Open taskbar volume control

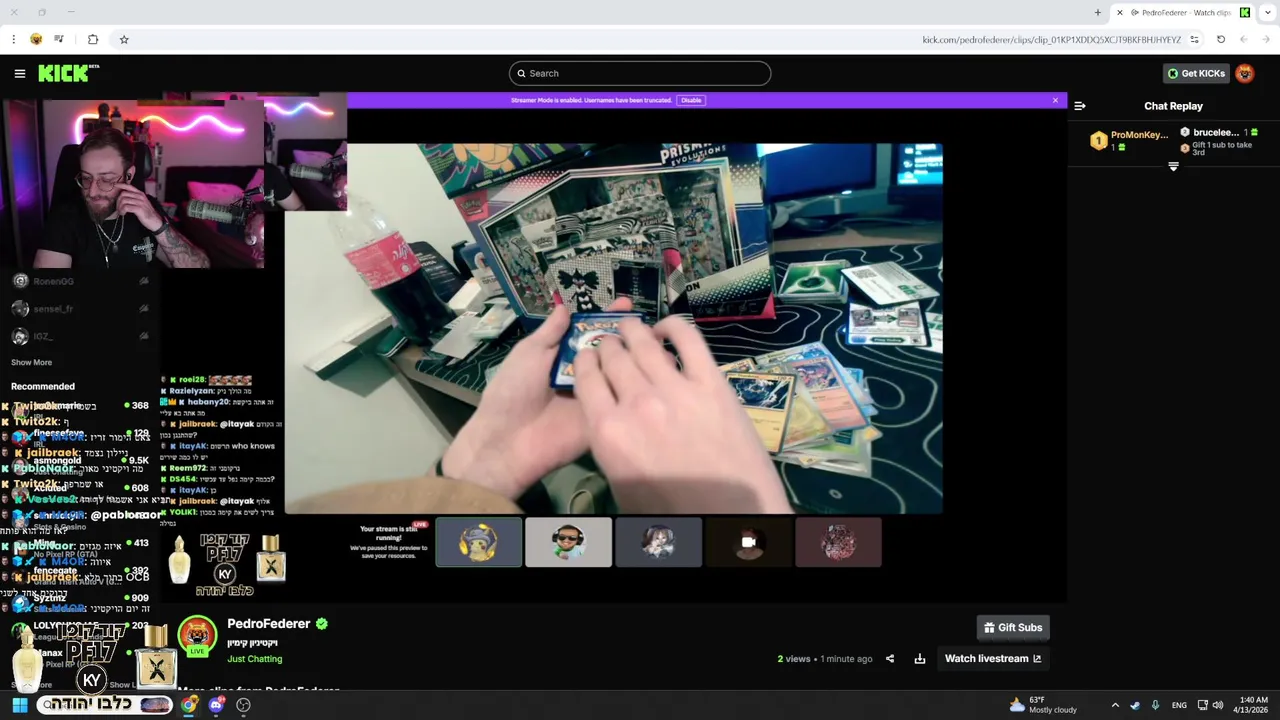coord(1218,705)
